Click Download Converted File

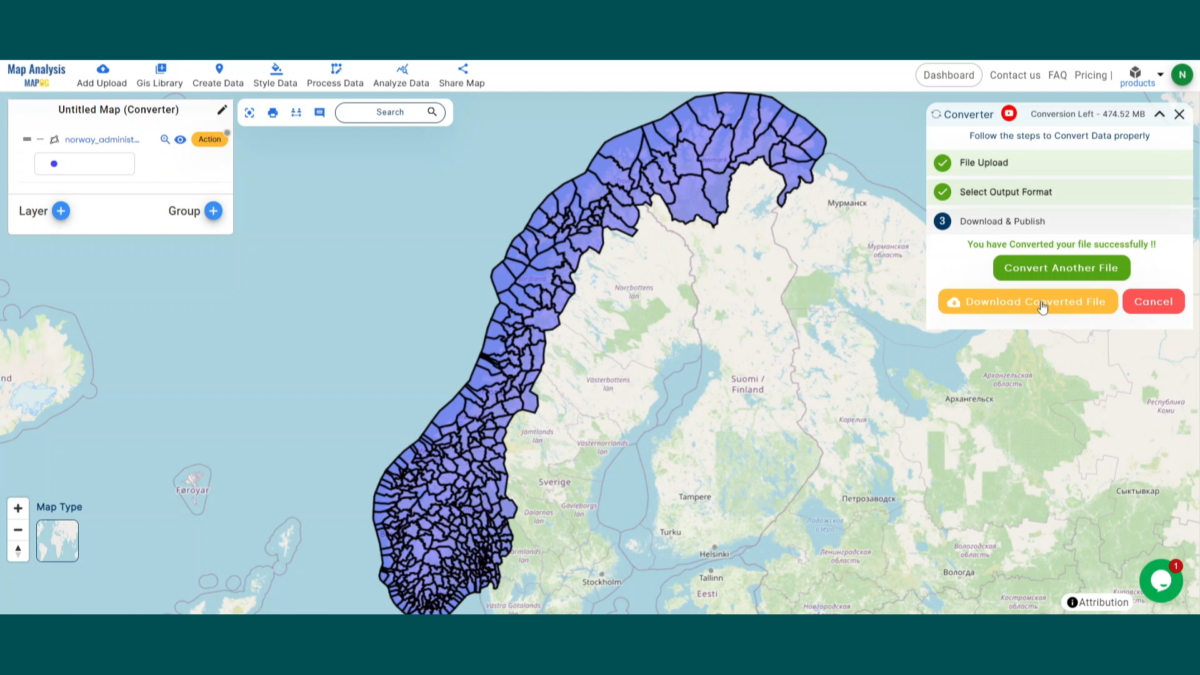pos(1028,301)
